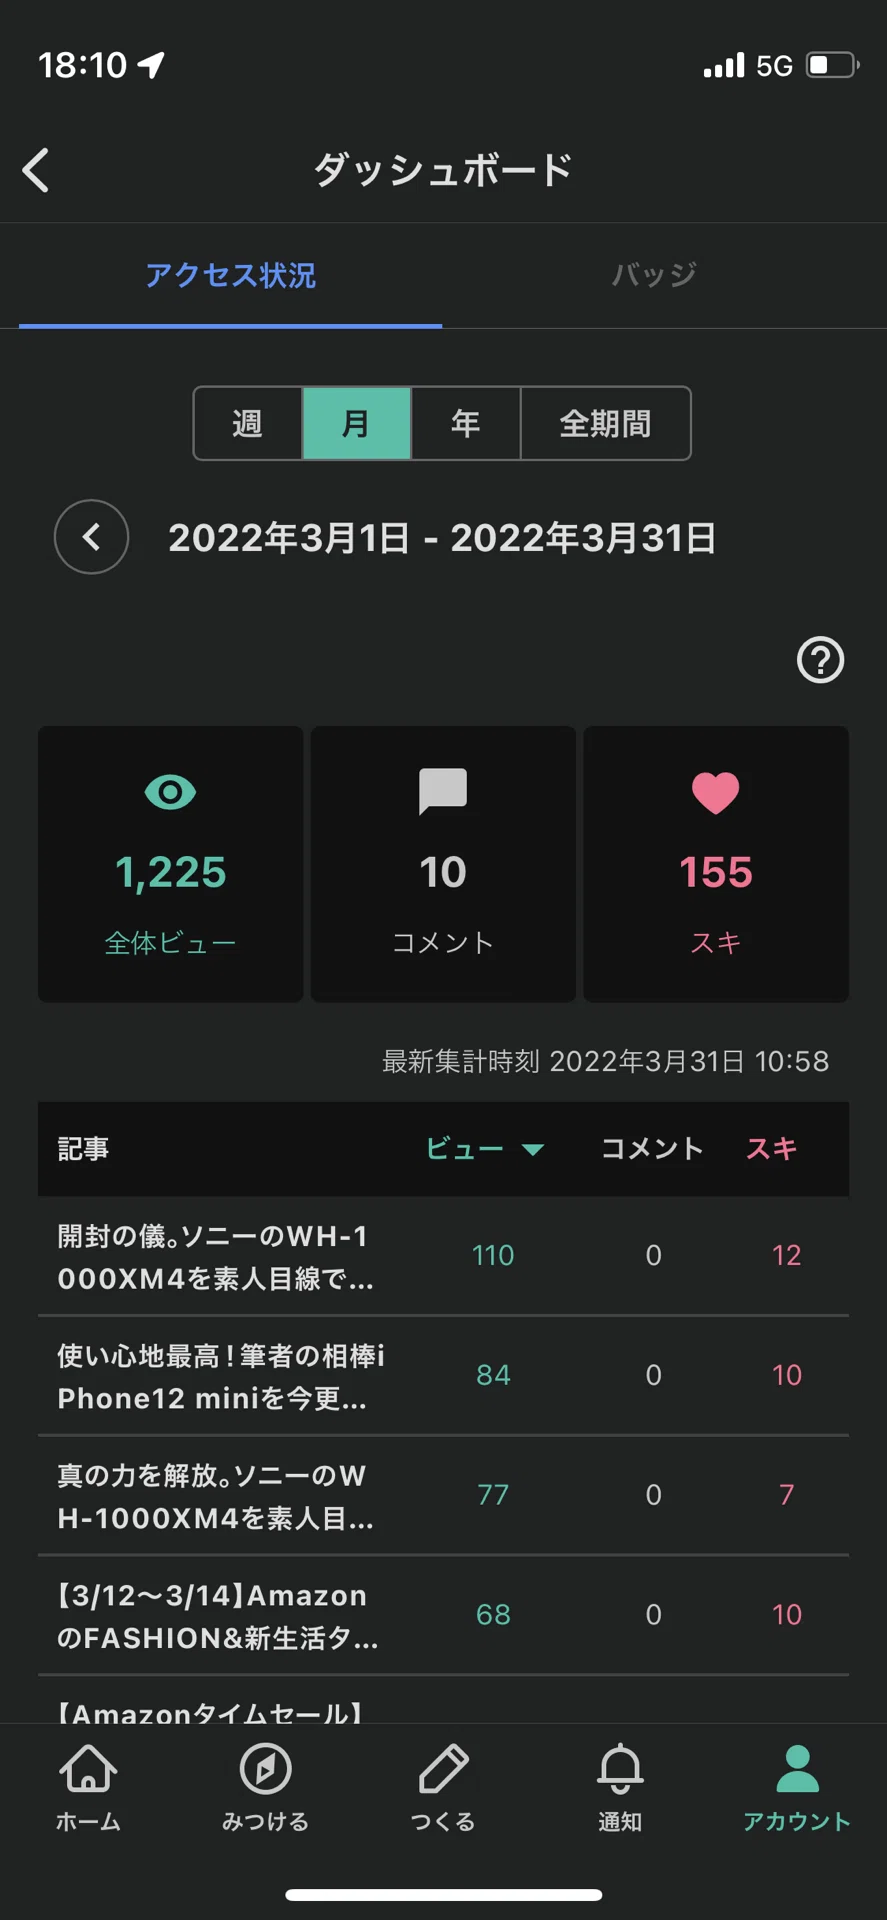This screenshot has height=1920, width=887.
Task: Open article 開封の儀。ソニーのWH-1000XM4
Action: [x=443, y=1256]
